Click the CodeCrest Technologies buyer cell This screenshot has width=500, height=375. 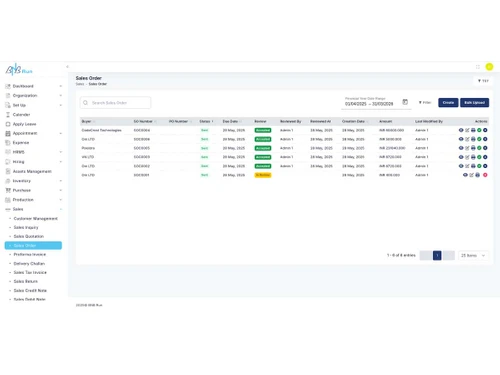(x=101, y=130)
